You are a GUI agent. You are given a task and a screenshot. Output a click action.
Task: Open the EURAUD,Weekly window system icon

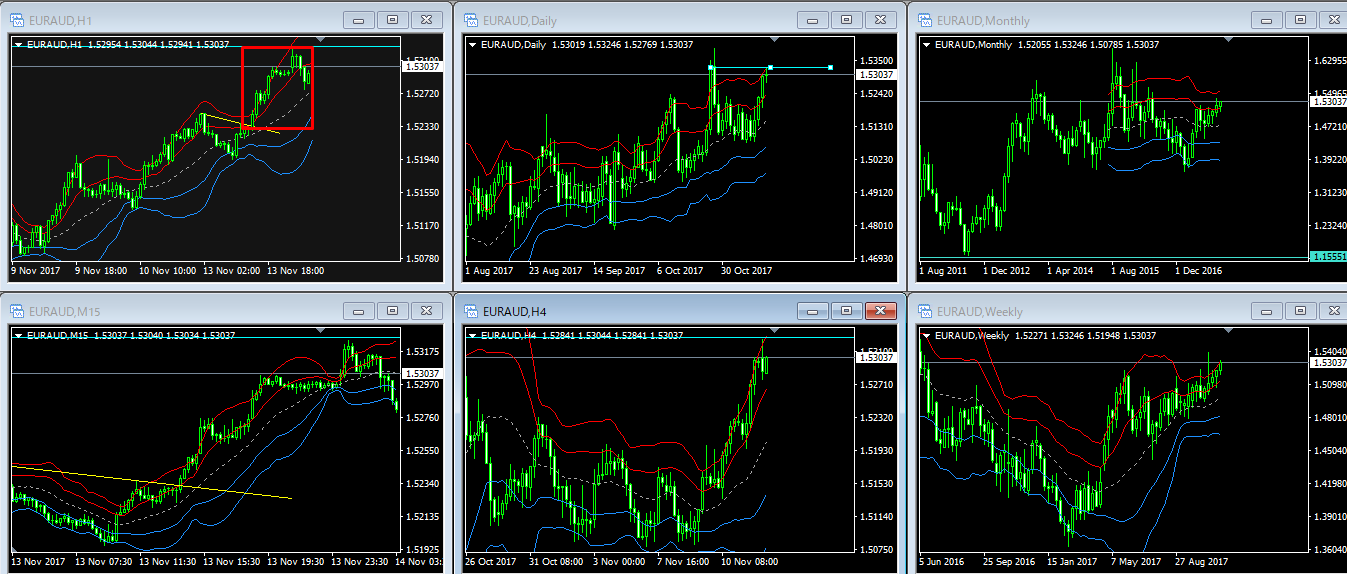tap(925, 311)
